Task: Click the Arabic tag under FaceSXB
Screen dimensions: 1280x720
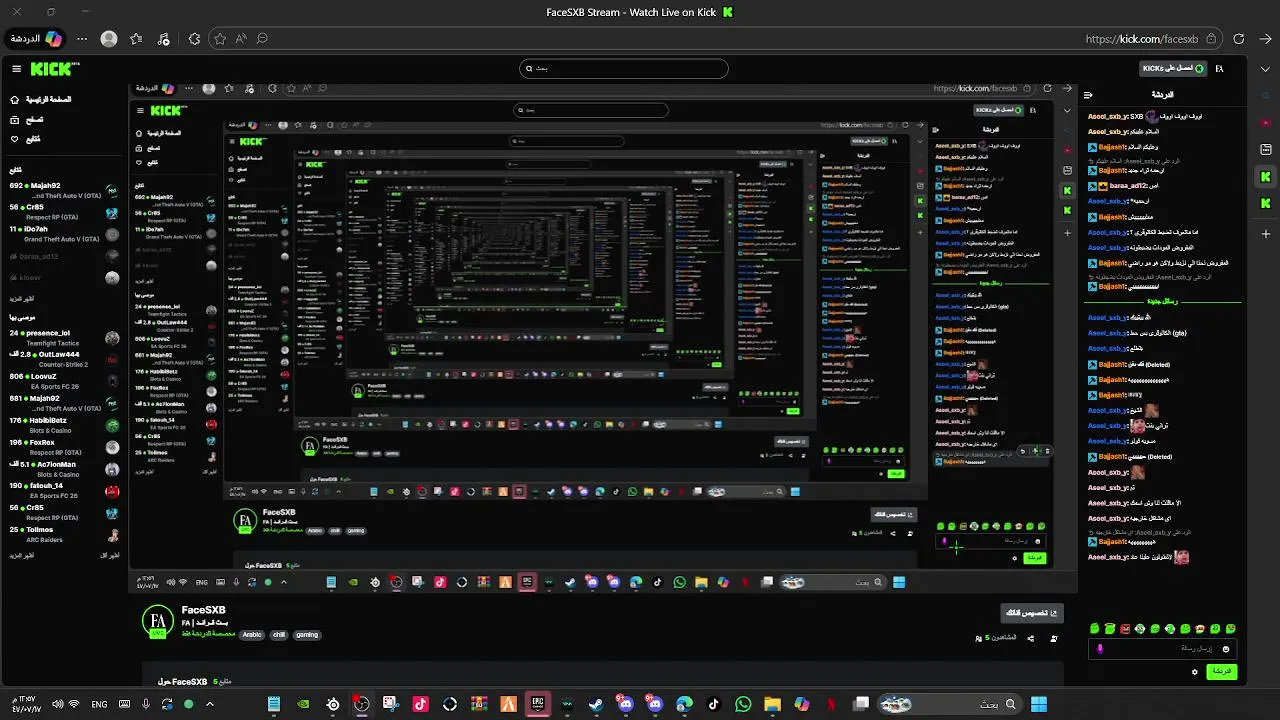Action: (x=252, y=634)
